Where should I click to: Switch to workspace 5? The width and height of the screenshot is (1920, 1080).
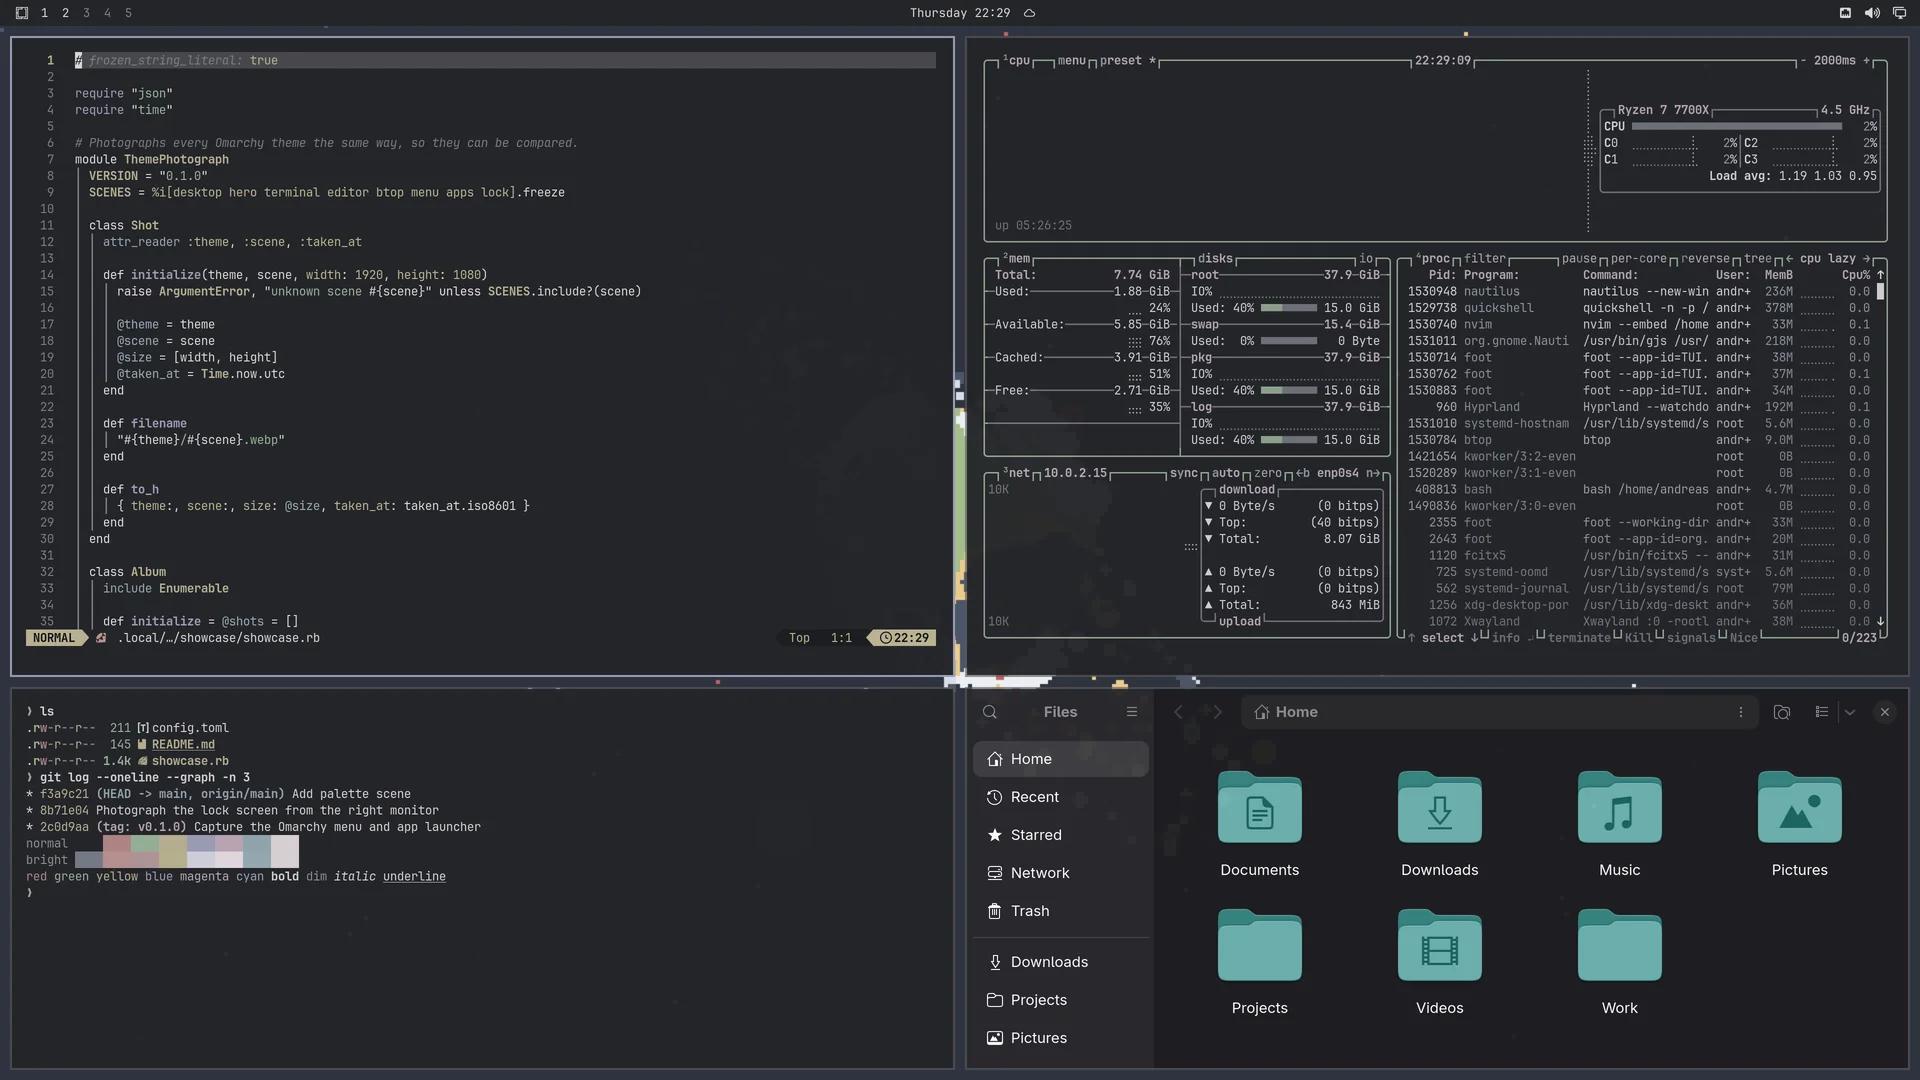point(128,13)
